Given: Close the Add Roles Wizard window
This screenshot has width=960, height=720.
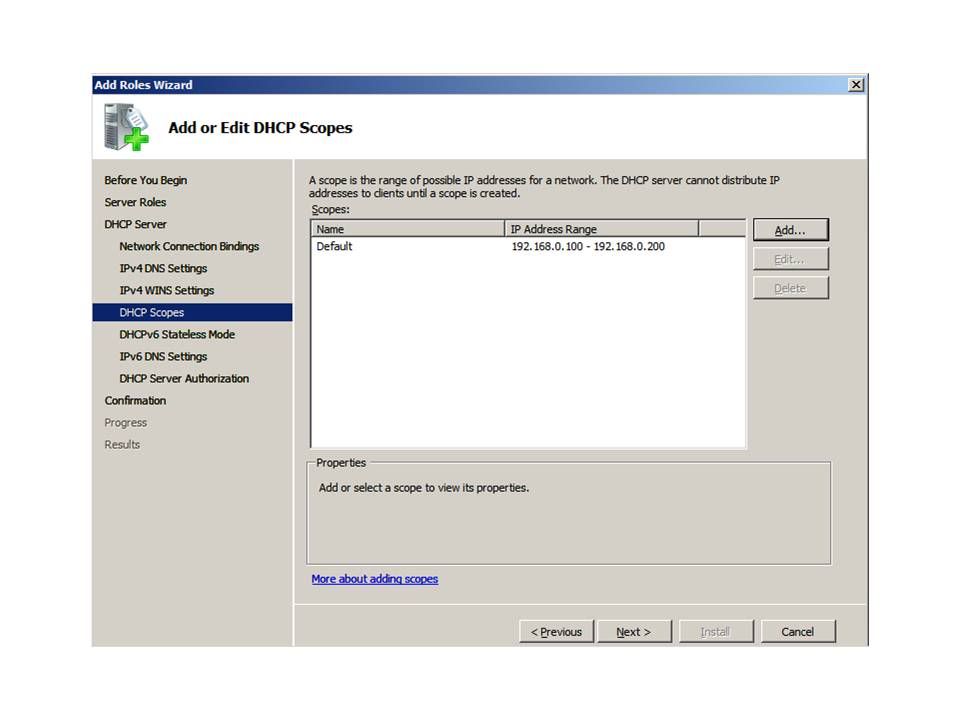Looking at the screenshot, I should [x=857, y=84].
